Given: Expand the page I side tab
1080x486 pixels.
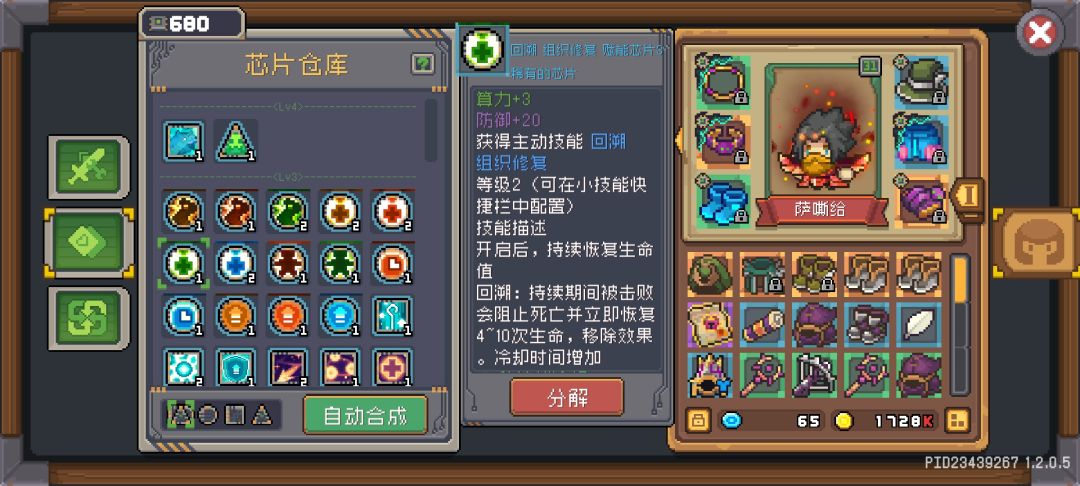Looking at the screenshot, I should click(968, 196).
